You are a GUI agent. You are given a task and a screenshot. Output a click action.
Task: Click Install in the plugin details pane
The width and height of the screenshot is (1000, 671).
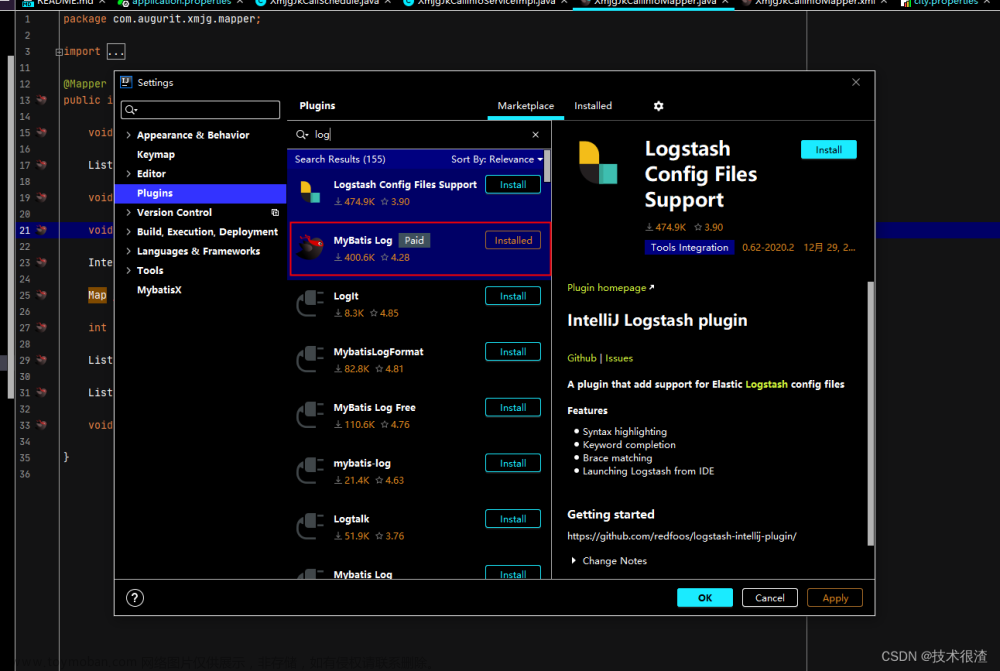[x=828, y=150]
